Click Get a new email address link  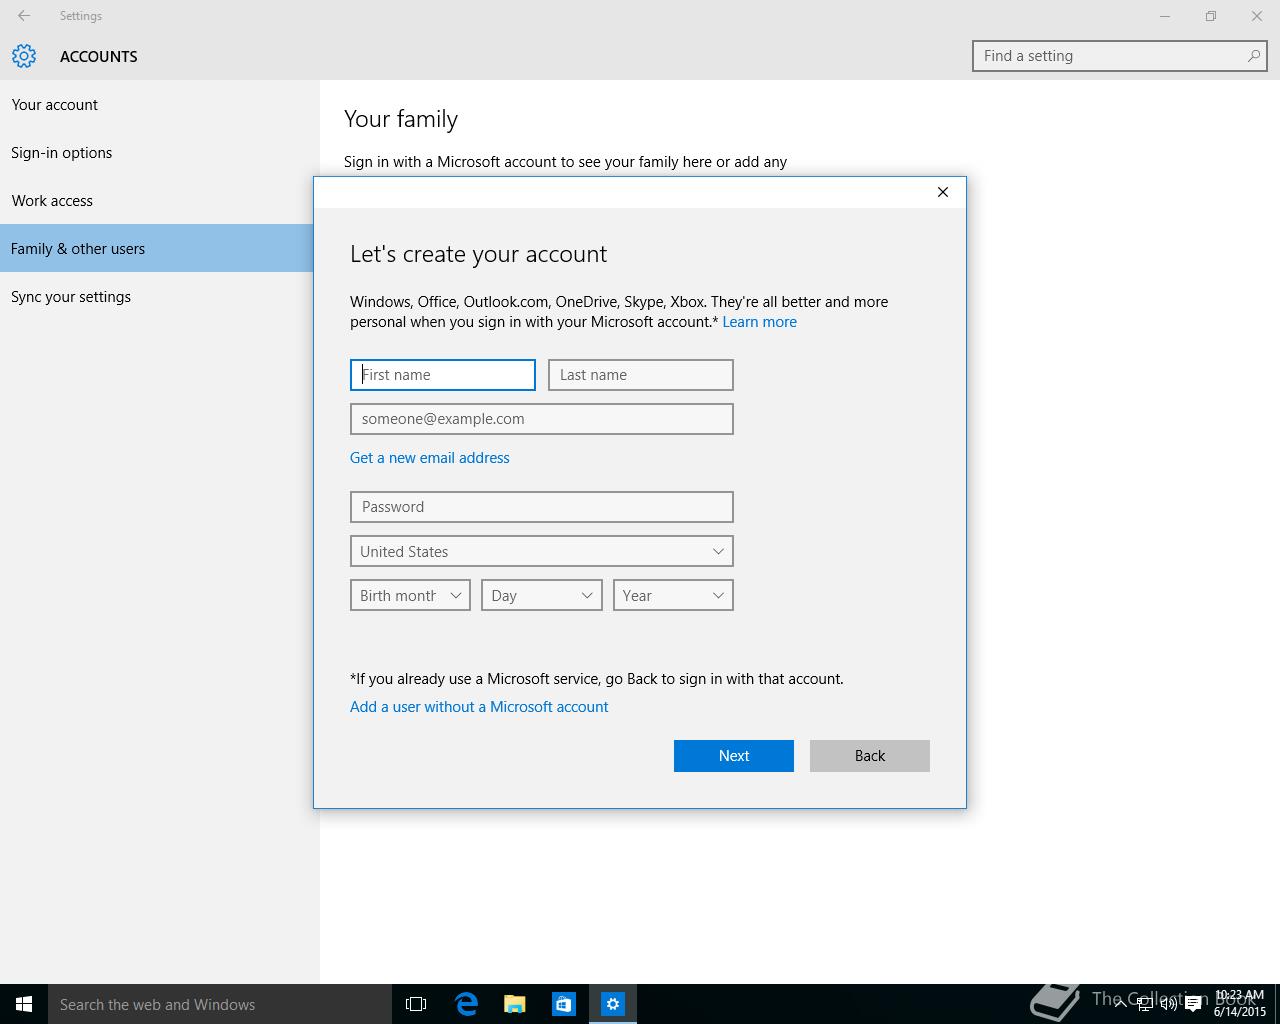pos(429,458)
